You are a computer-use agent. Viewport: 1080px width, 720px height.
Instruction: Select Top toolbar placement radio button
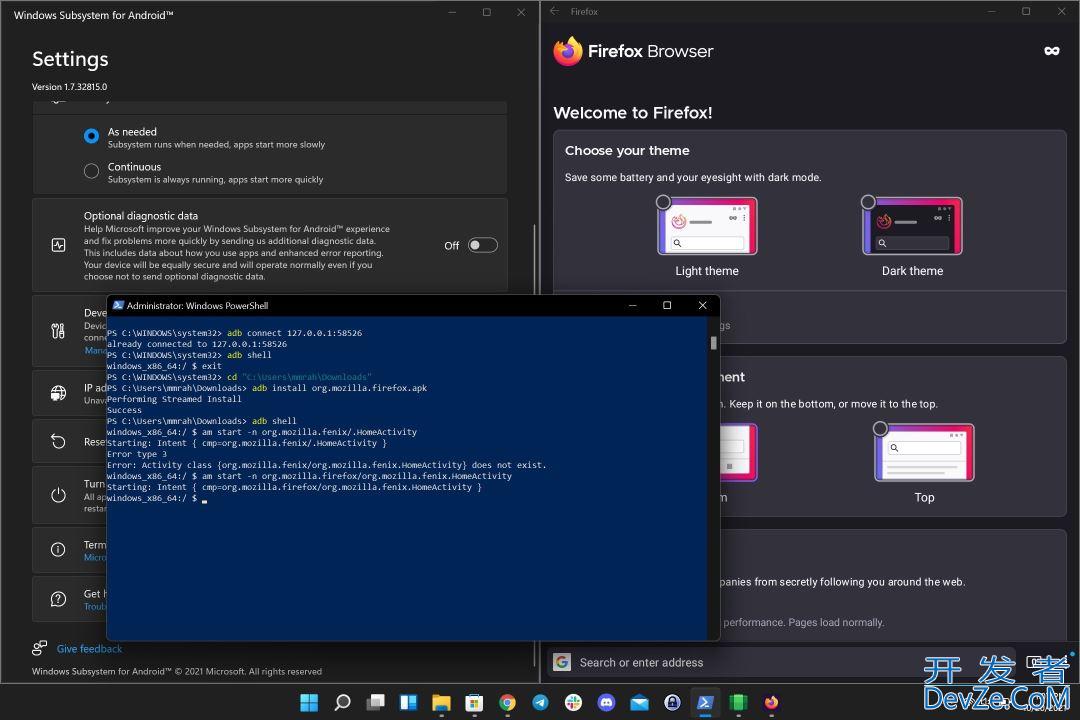[x=880, y=429]
